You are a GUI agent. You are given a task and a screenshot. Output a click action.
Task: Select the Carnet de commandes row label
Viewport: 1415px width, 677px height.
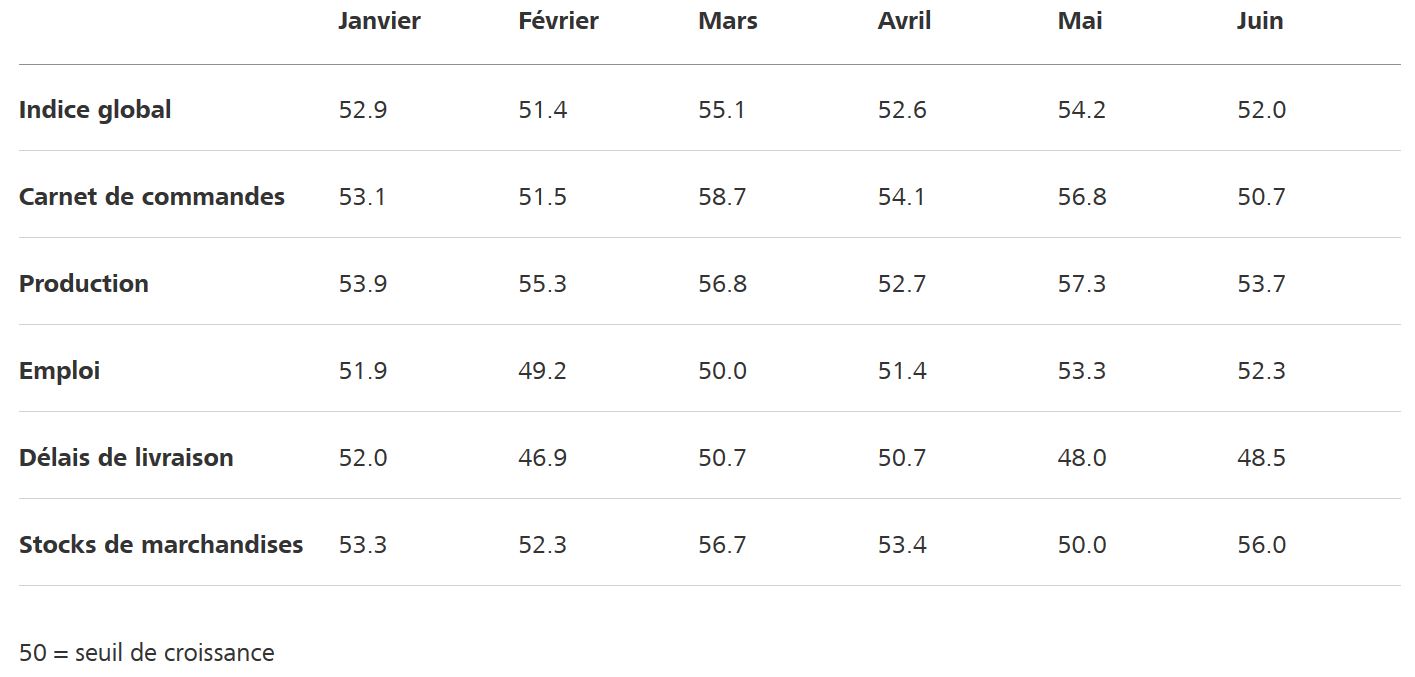[152, 196]
